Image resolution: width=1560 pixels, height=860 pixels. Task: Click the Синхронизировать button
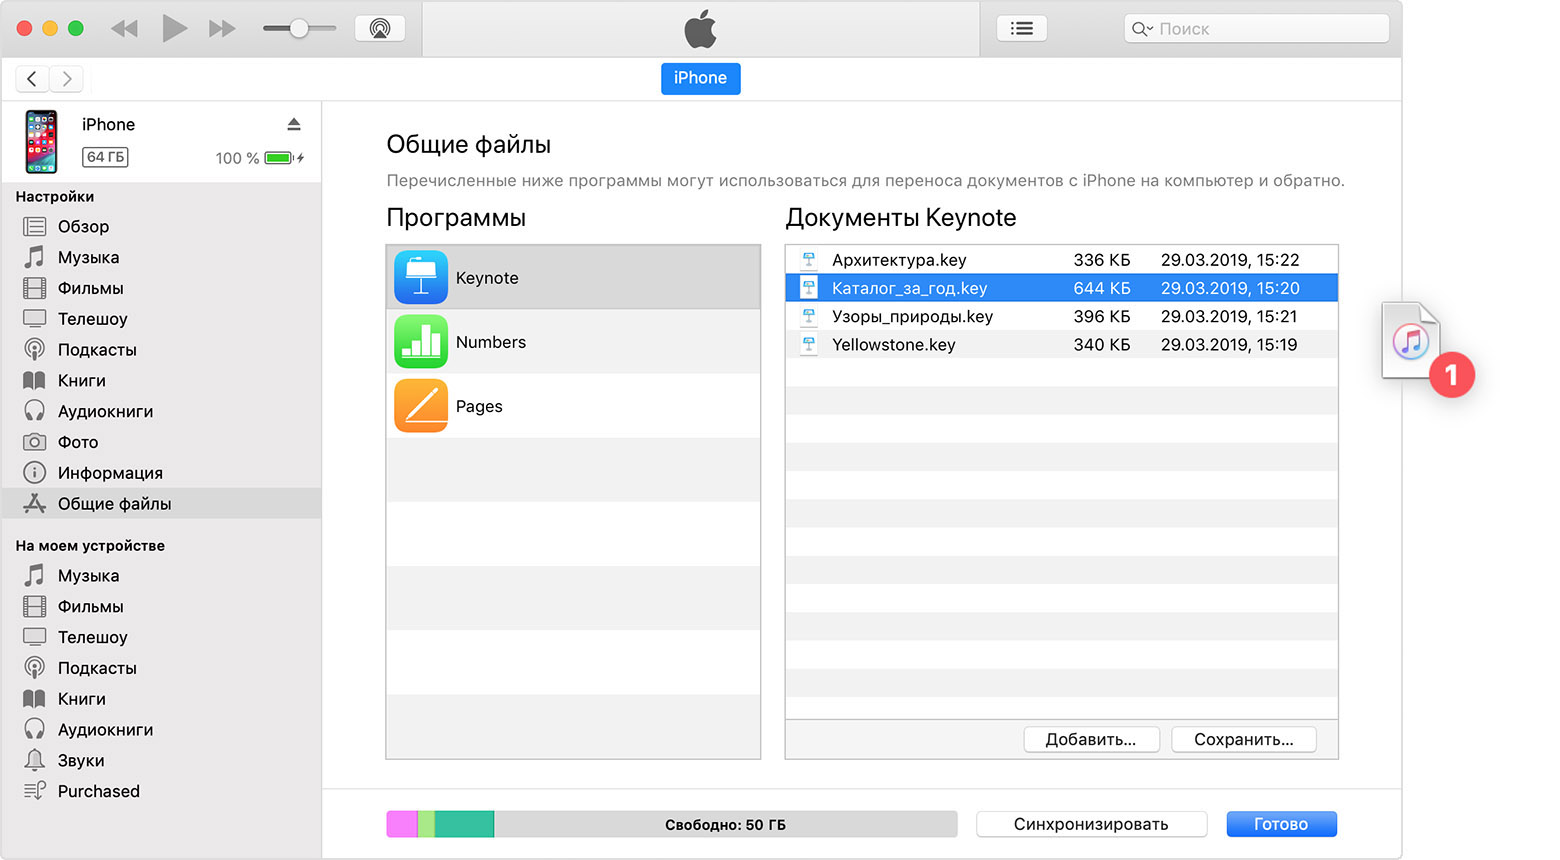[x=1091, y=824]
